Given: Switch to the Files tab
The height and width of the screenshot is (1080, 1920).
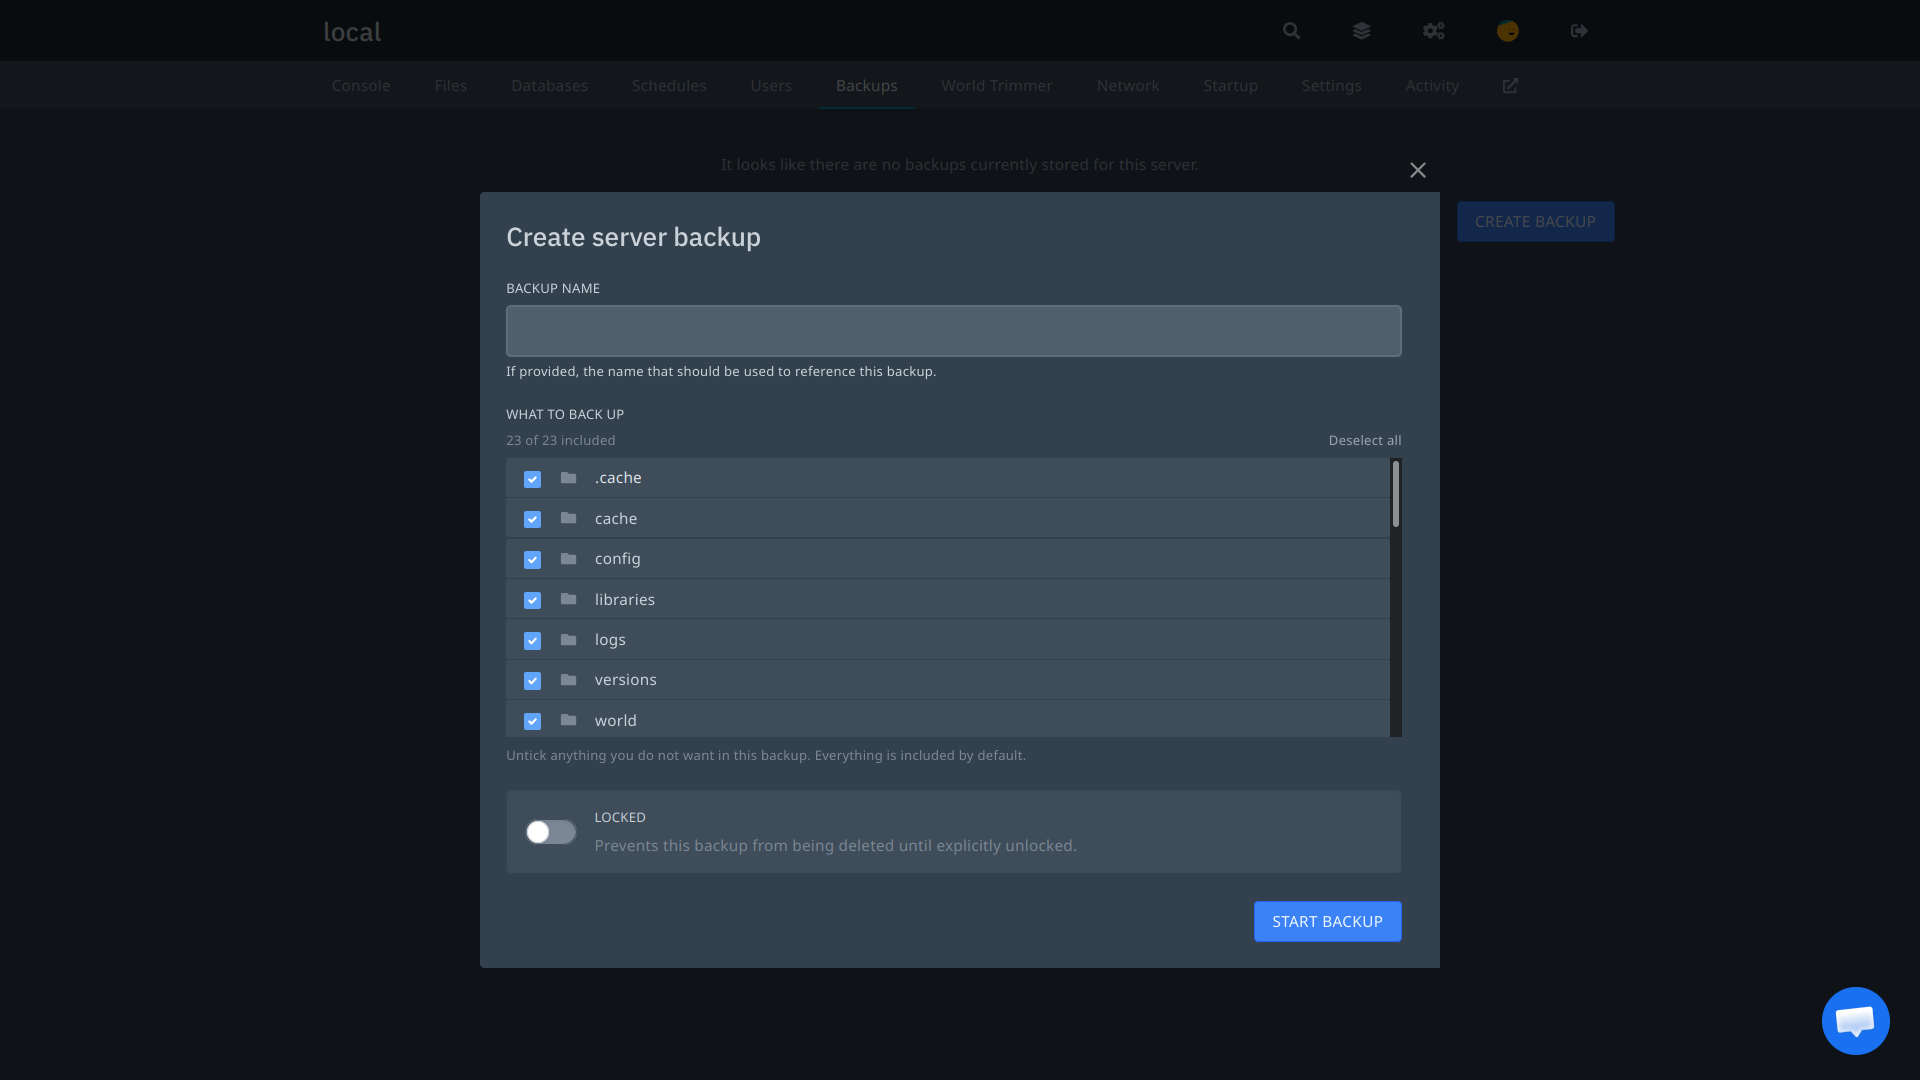Looking at the screenshot, I should pyautogui.click(x=451, y=86).
